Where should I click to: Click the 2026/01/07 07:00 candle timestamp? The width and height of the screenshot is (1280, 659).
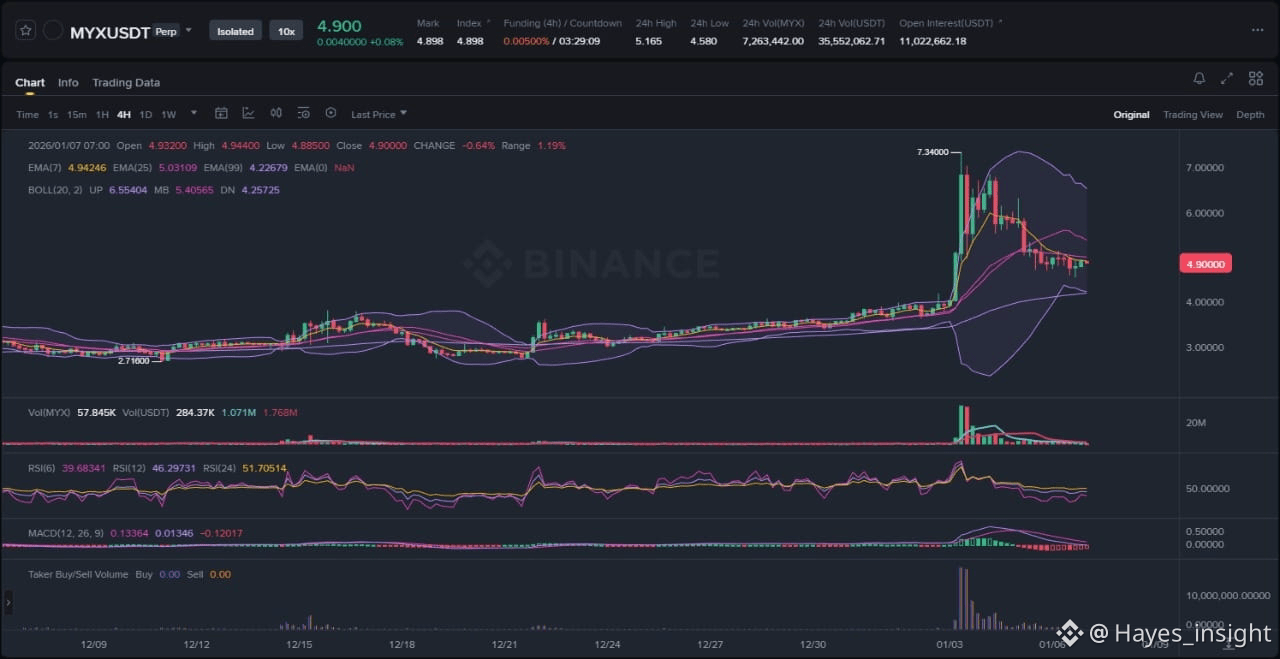coord(70,146)
